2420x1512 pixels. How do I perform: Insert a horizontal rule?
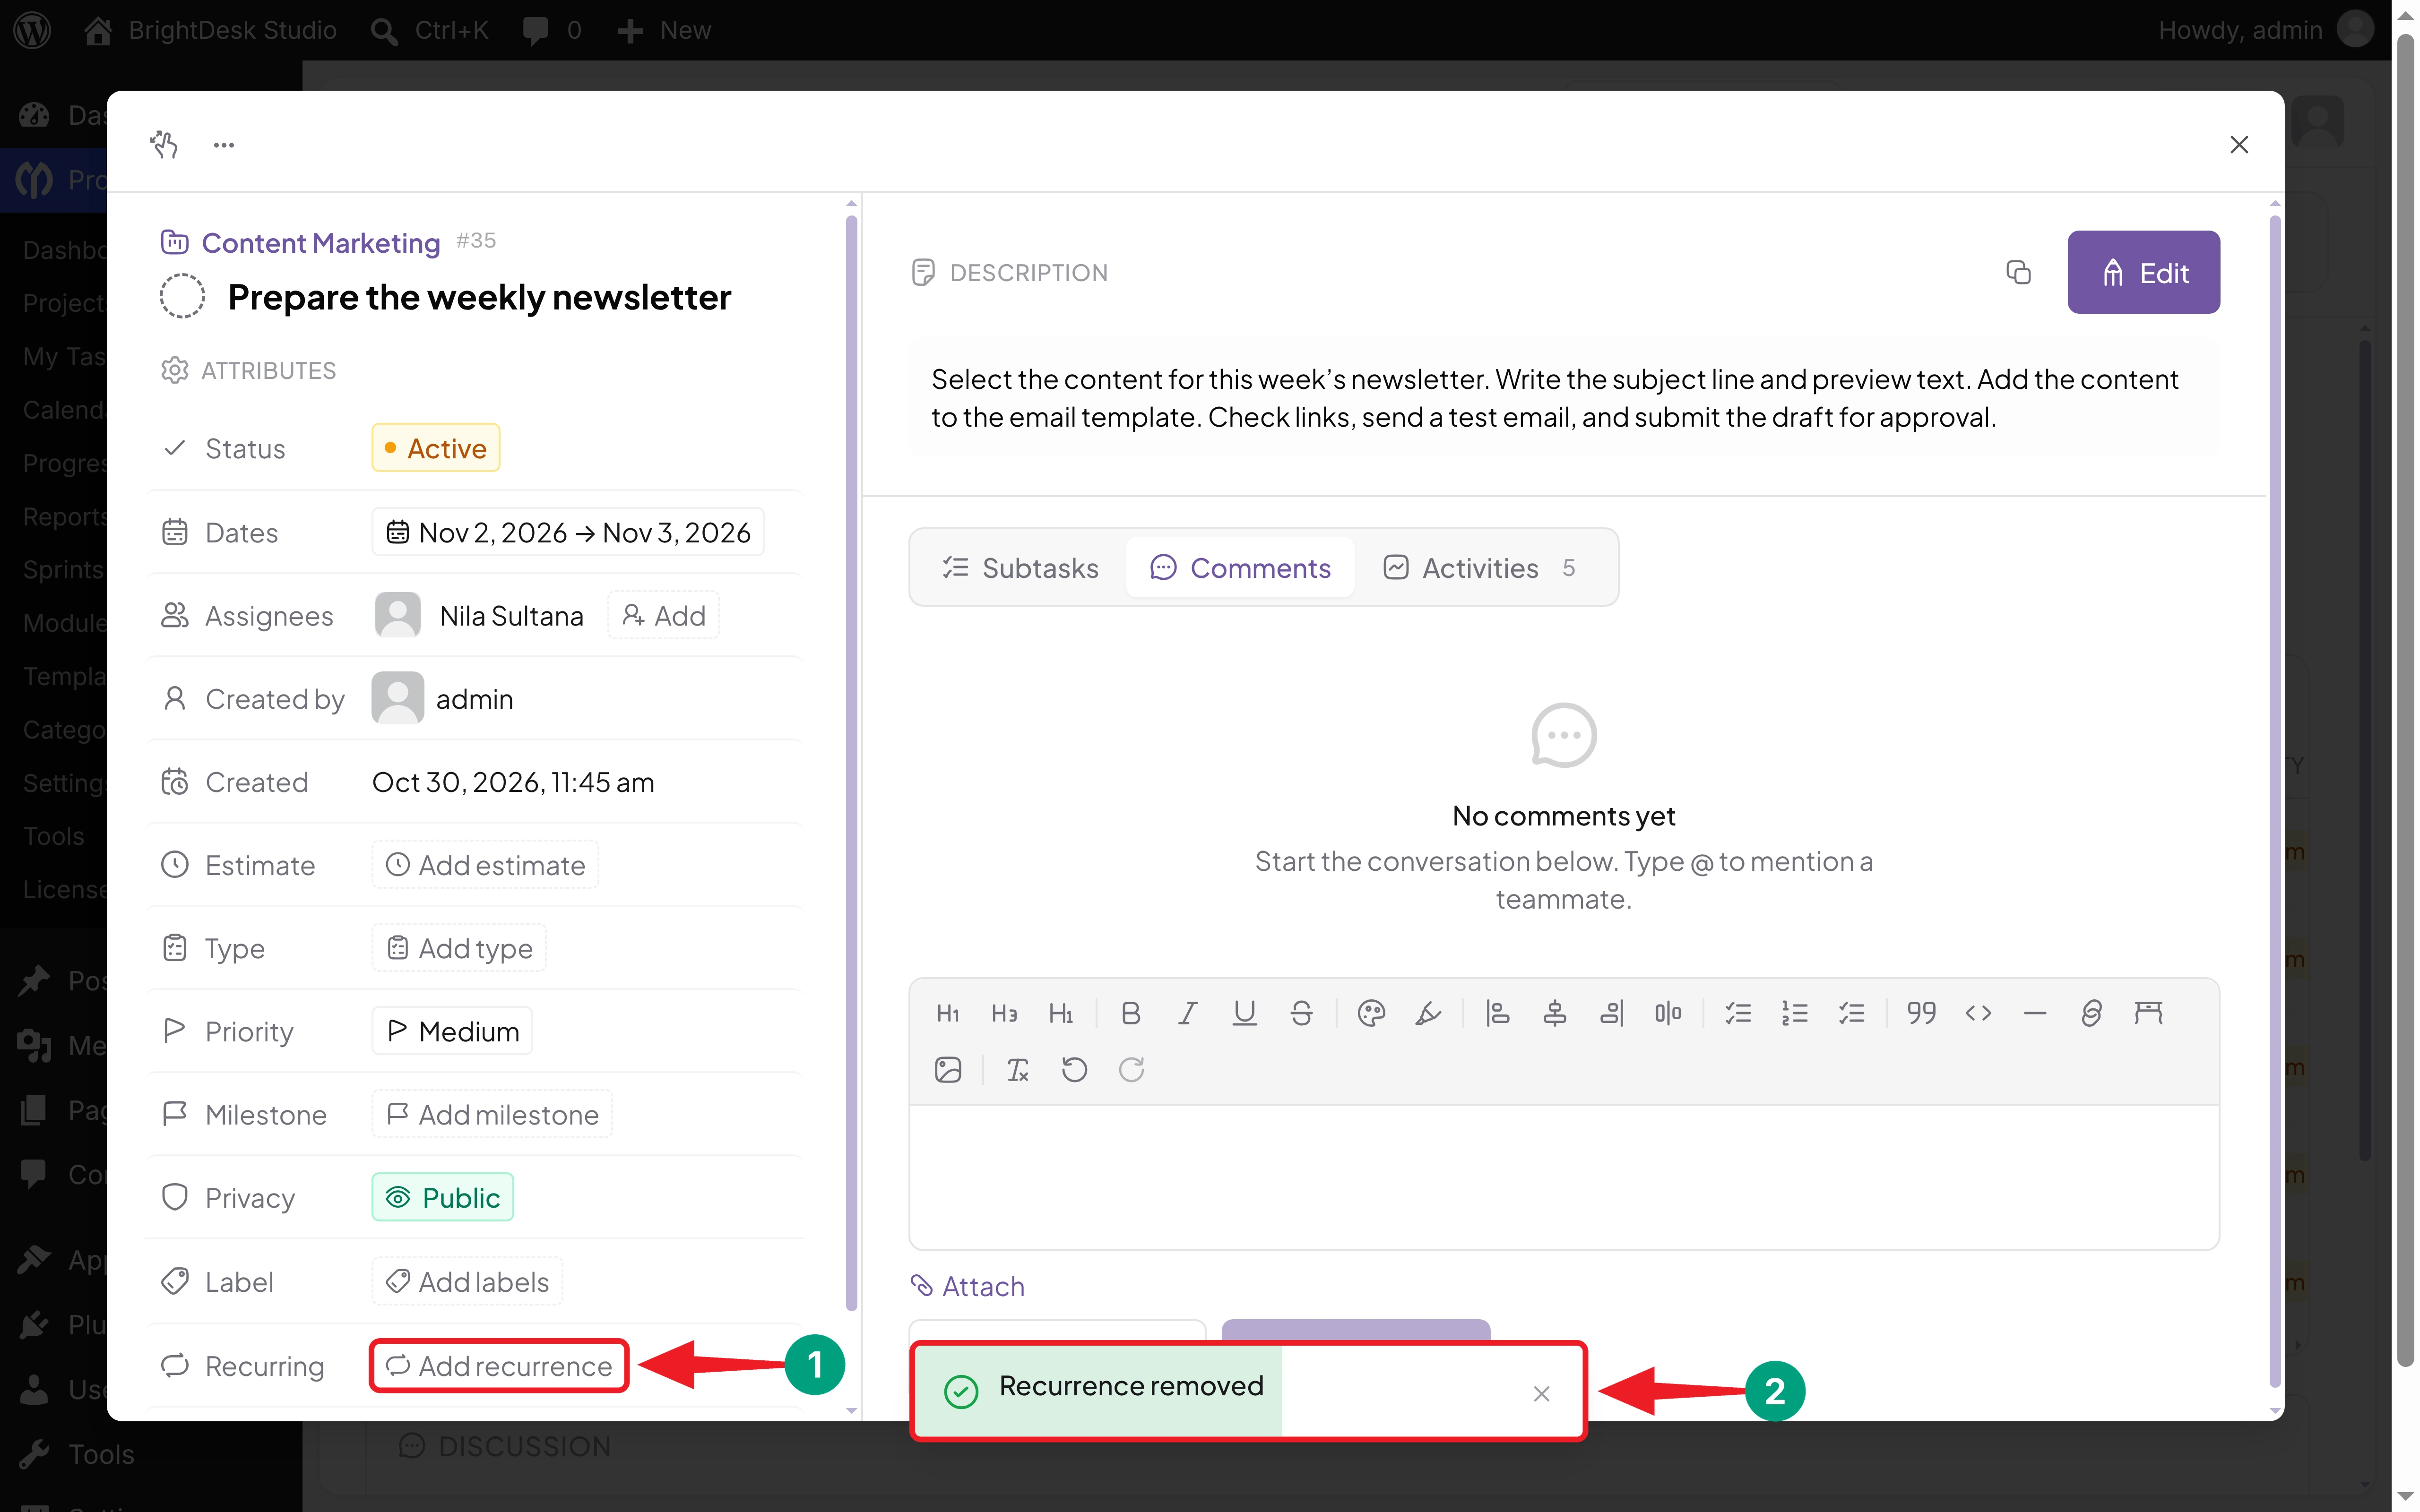click(x=2034, y=1013)
